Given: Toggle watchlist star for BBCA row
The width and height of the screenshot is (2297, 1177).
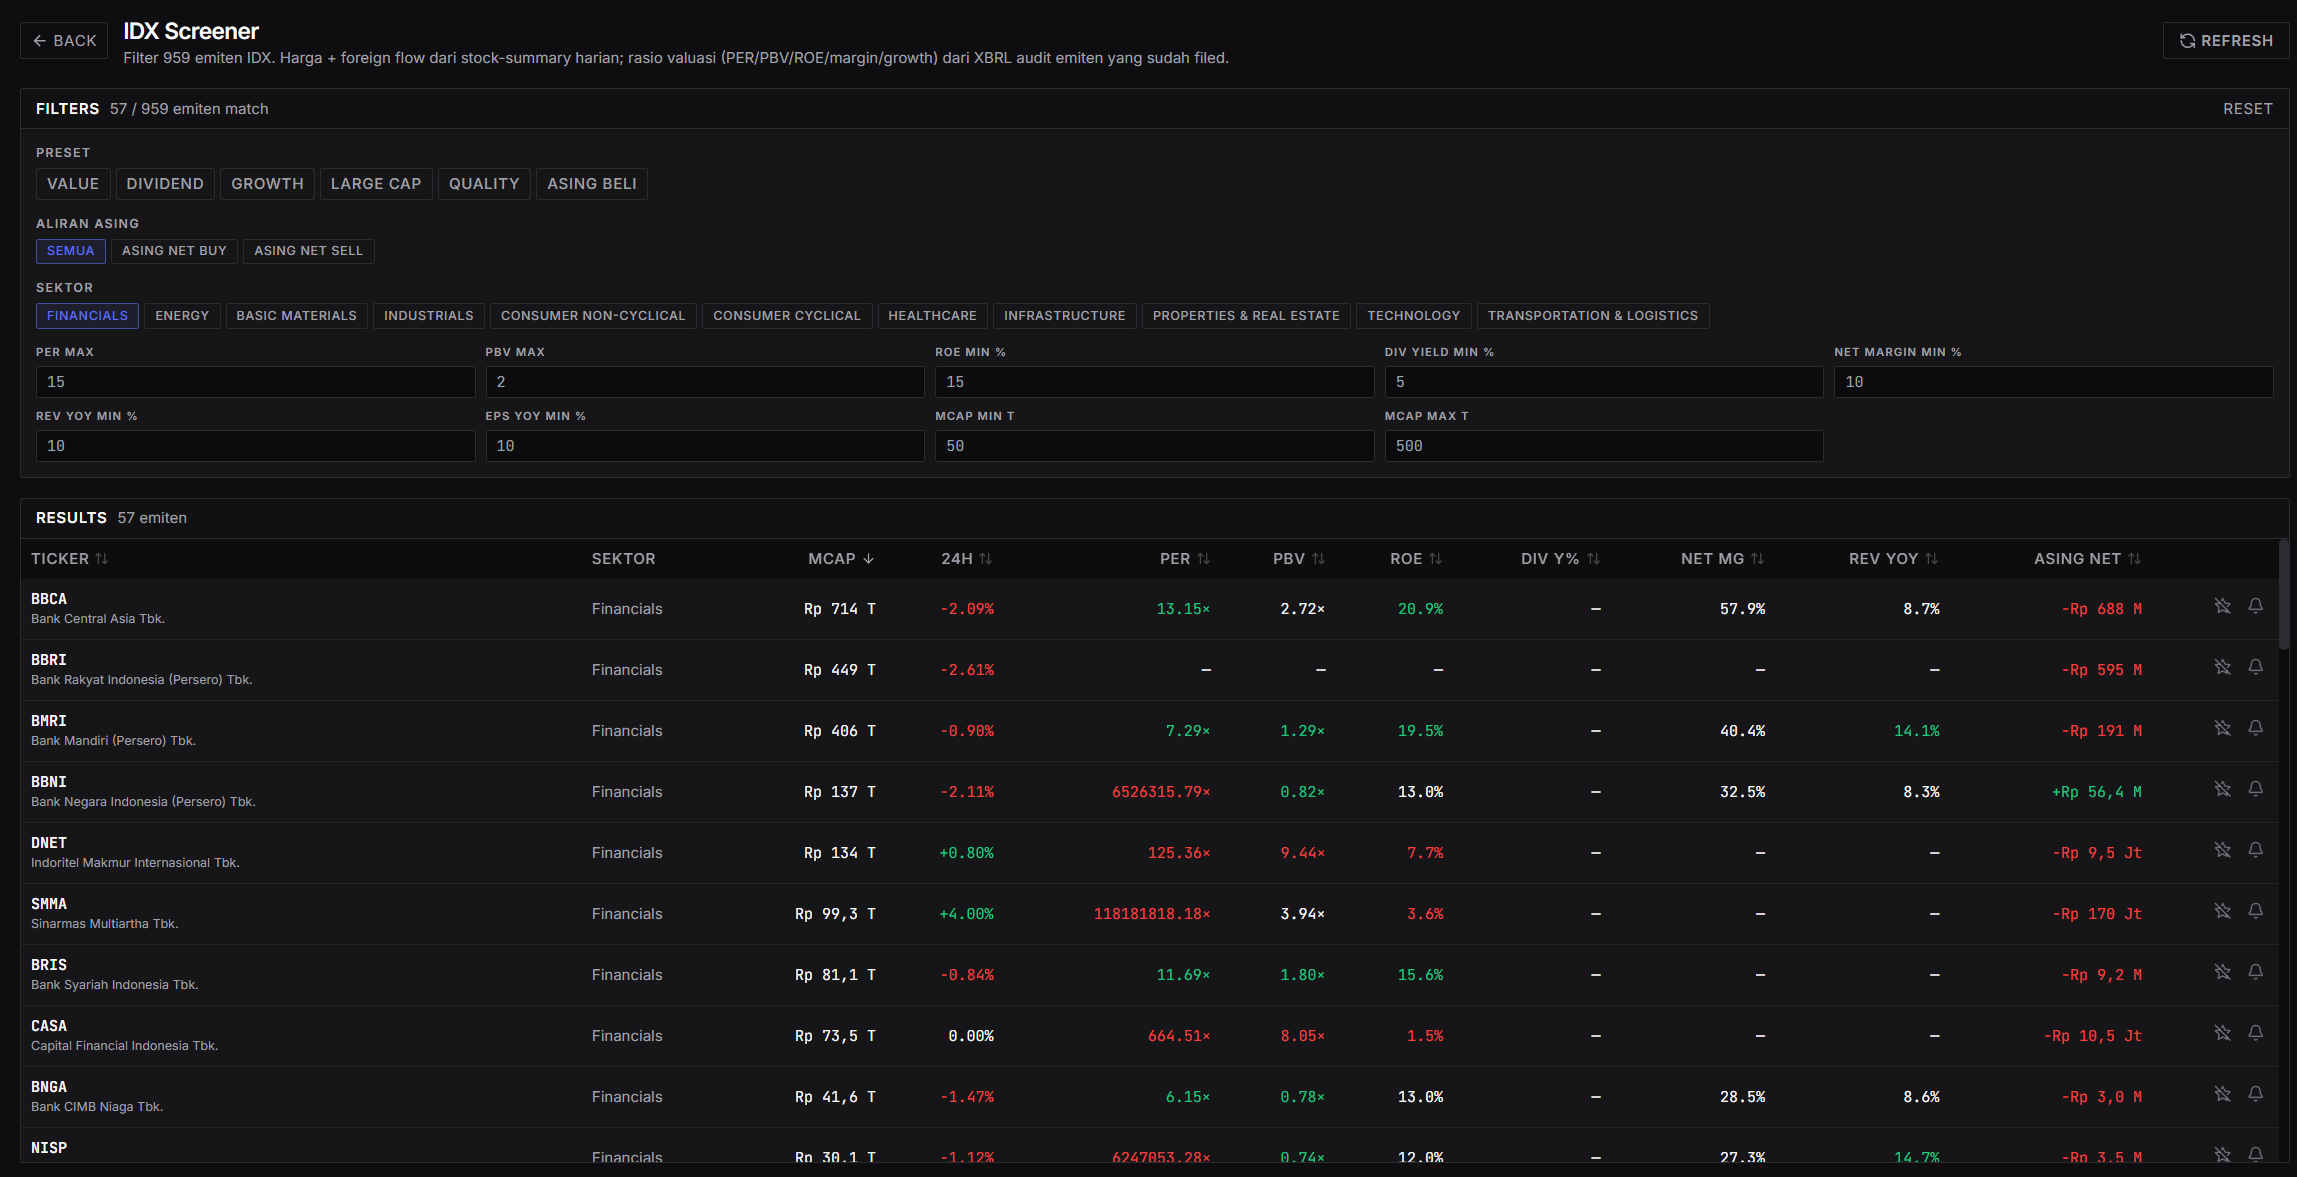Looking at the screenshot, I should click(2222, 606).
